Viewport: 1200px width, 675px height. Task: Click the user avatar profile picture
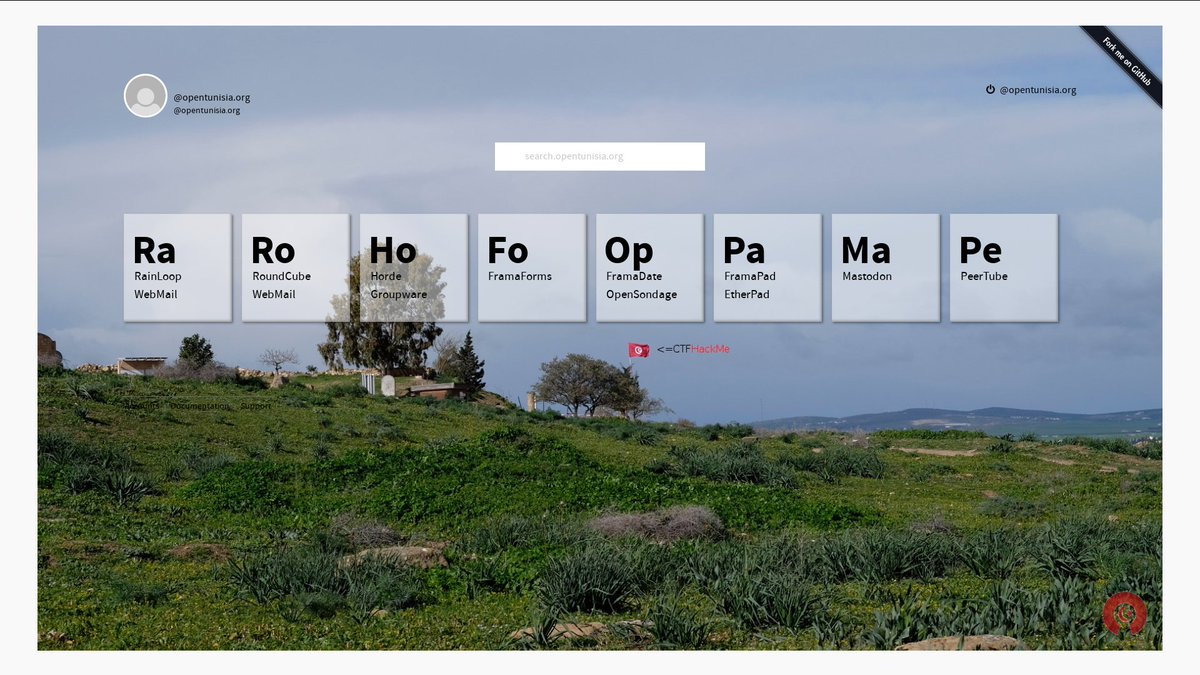(145, 96)
